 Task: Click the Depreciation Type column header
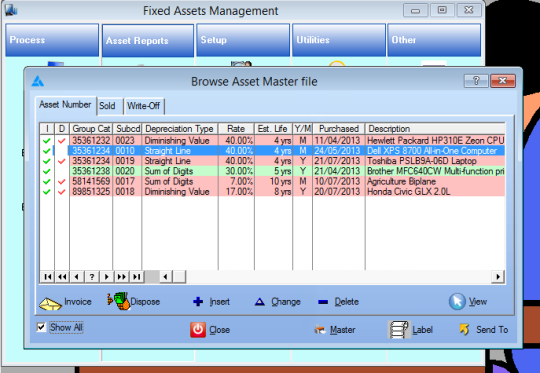click(179, 128)
